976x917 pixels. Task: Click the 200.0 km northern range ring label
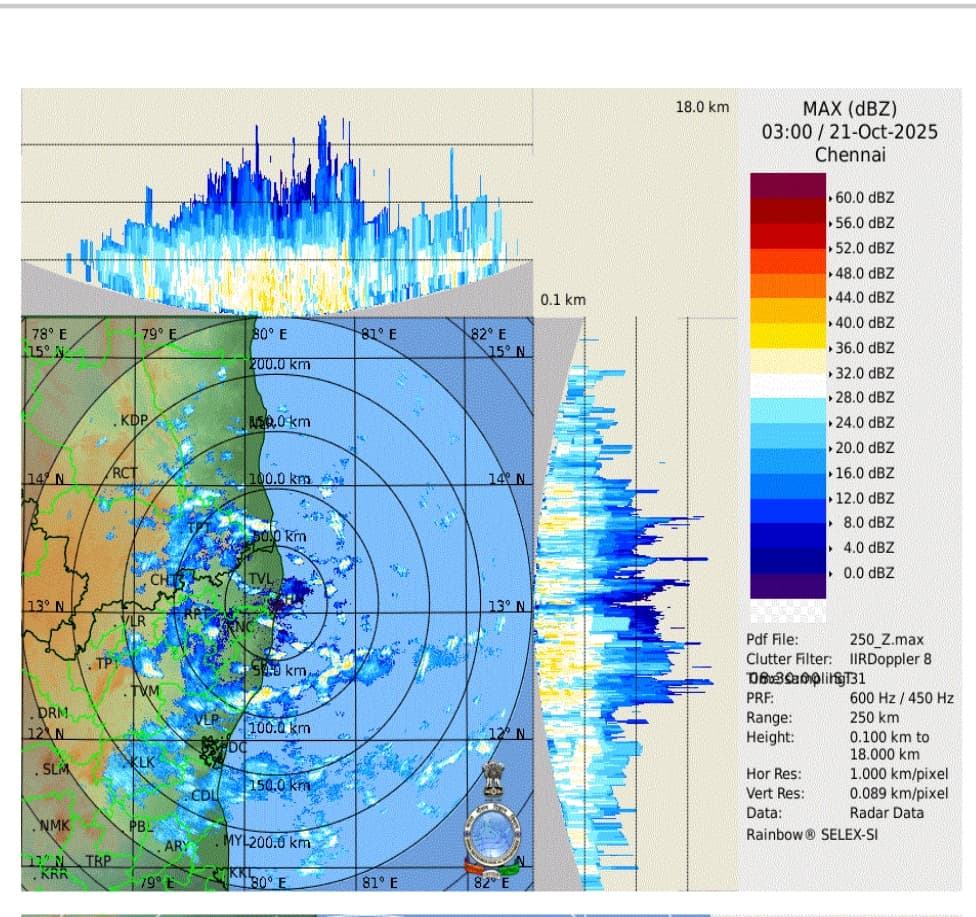coord(280,365)
